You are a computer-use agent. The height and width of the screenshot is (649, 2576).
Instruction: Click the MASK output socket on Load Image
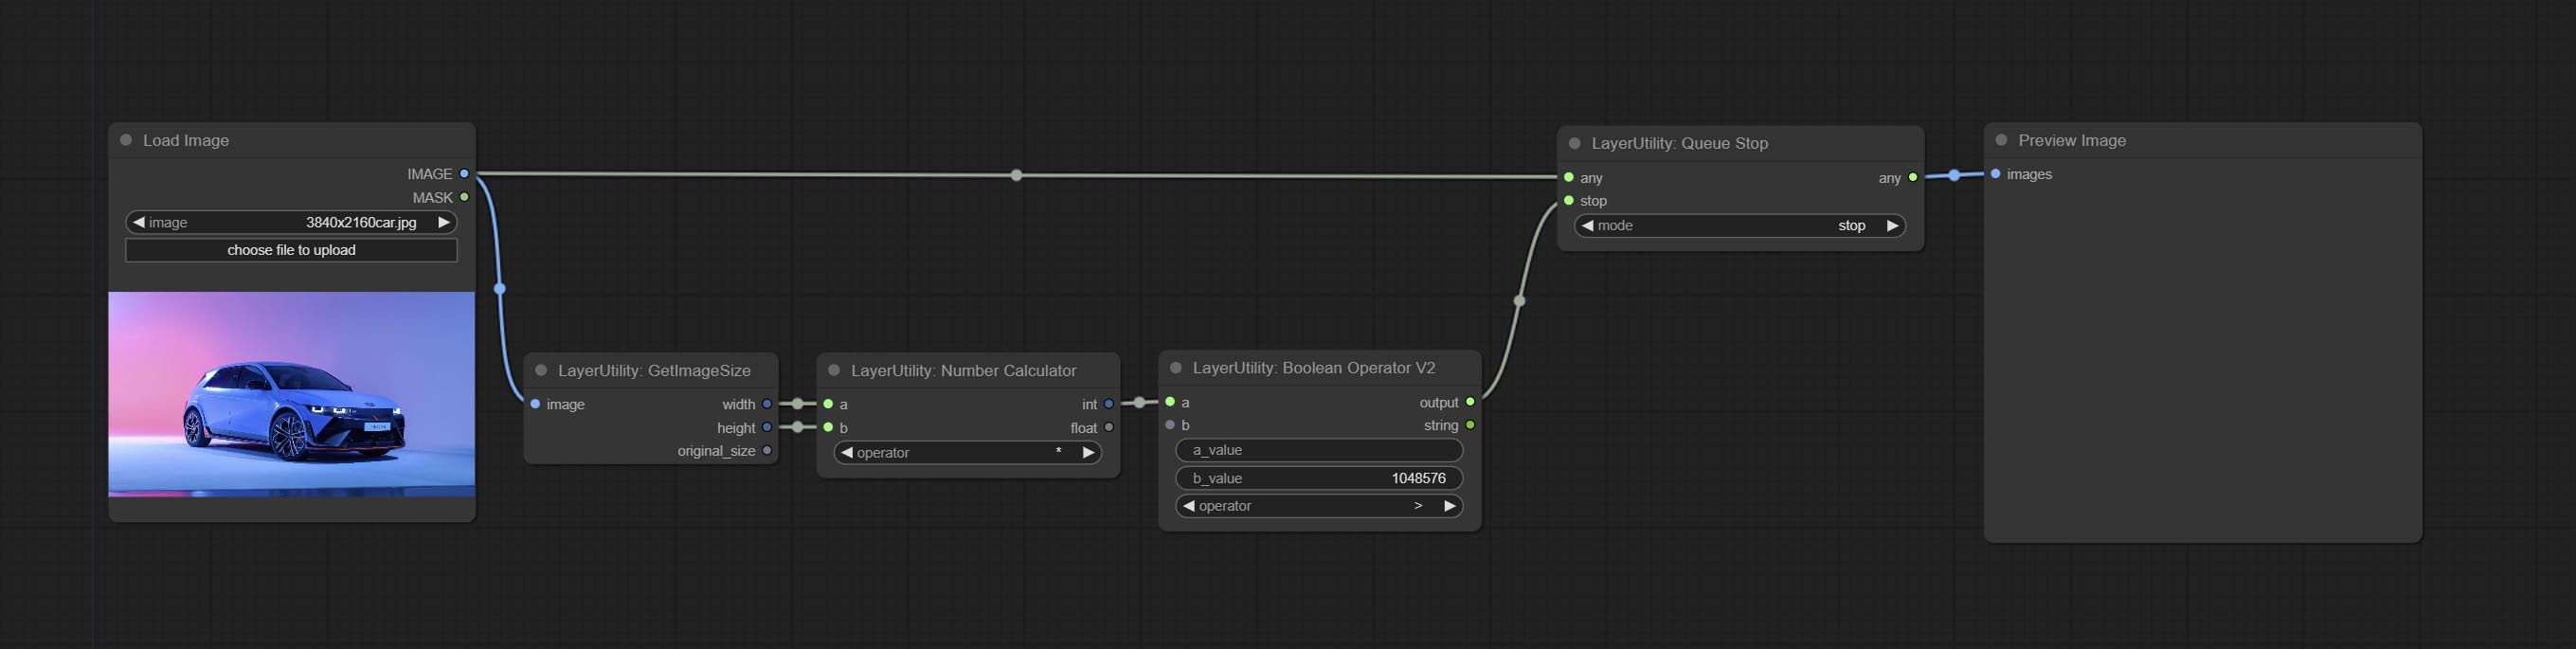tap(464, 197)
